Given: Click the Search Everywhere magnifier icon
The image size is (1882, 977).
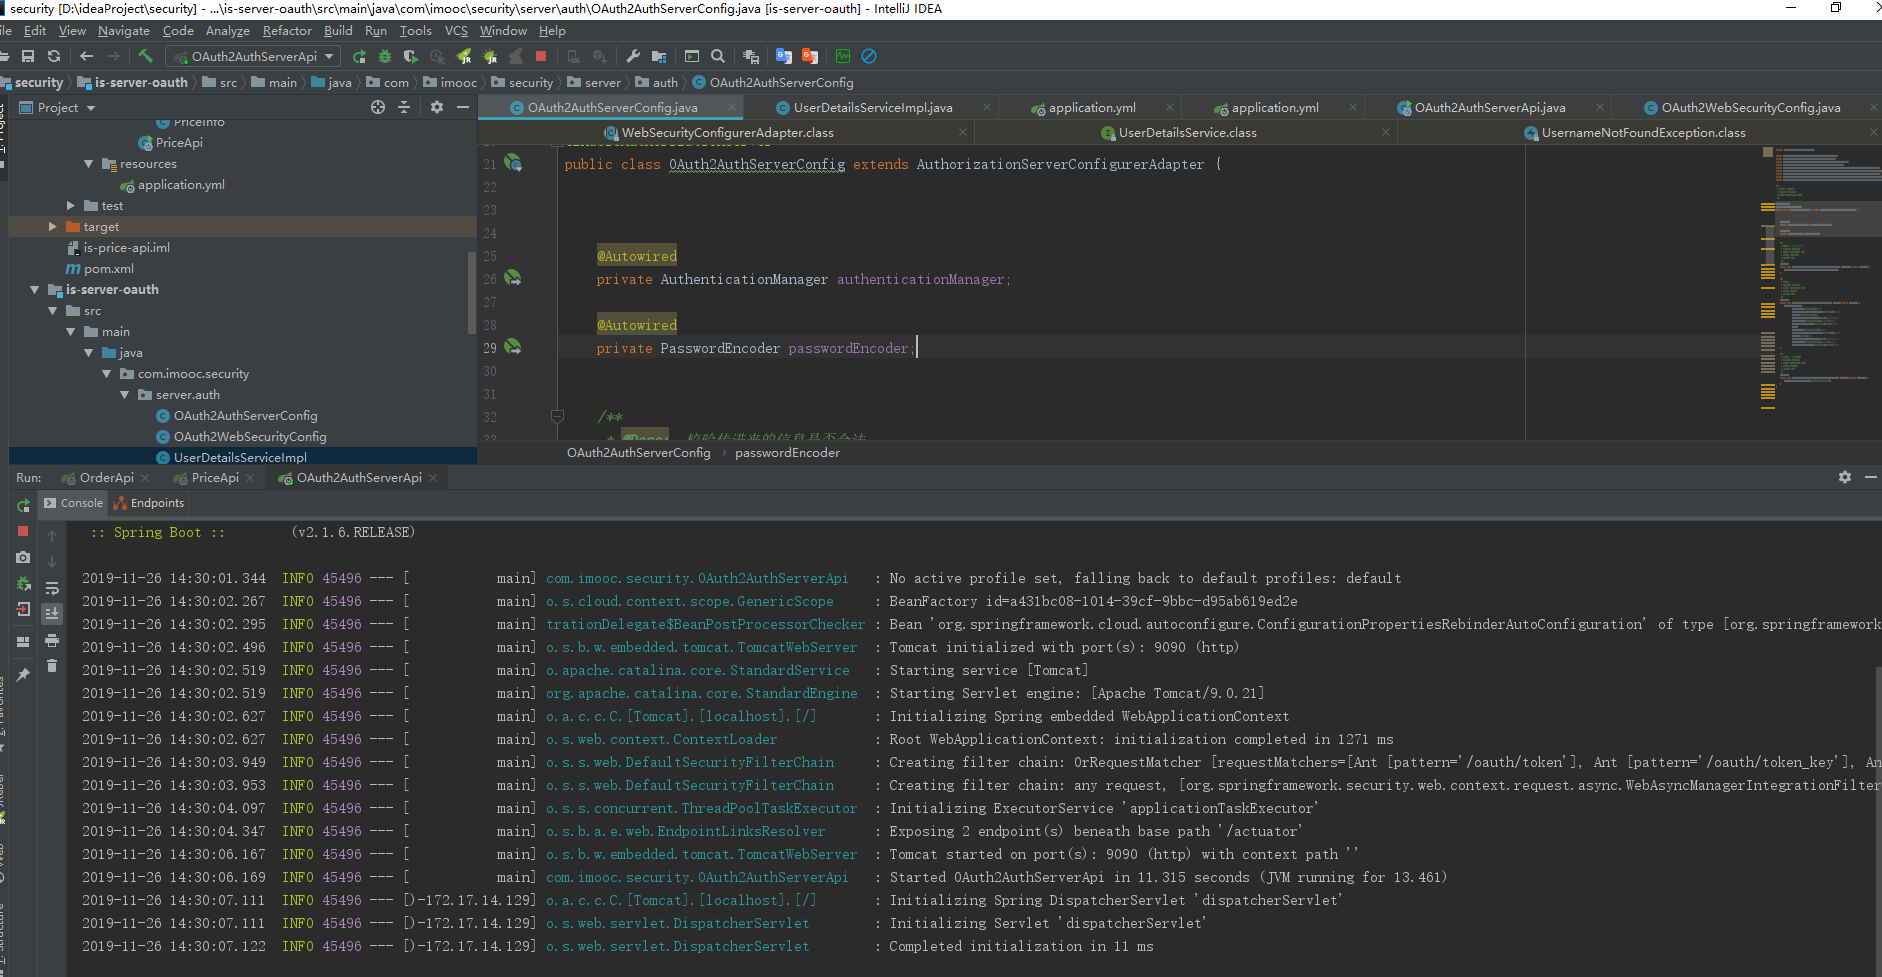Looking at the screenshot, I should point(718,56).
